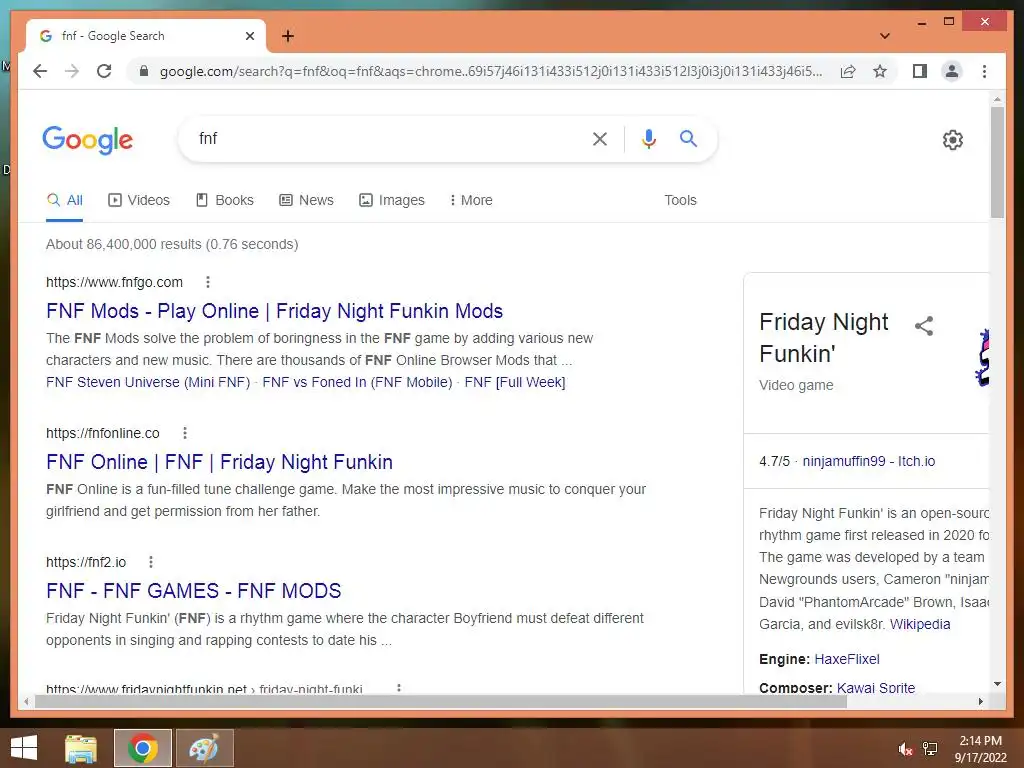Open Google quick settings gear
The width and height of the screenshot is (1024, 768).
click(x=953, y=139)
